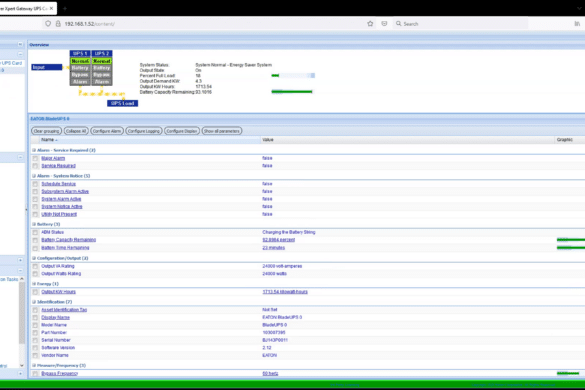Click the Configure Alarm button
This screenshot has height=390, width=585.
[107, 131]
